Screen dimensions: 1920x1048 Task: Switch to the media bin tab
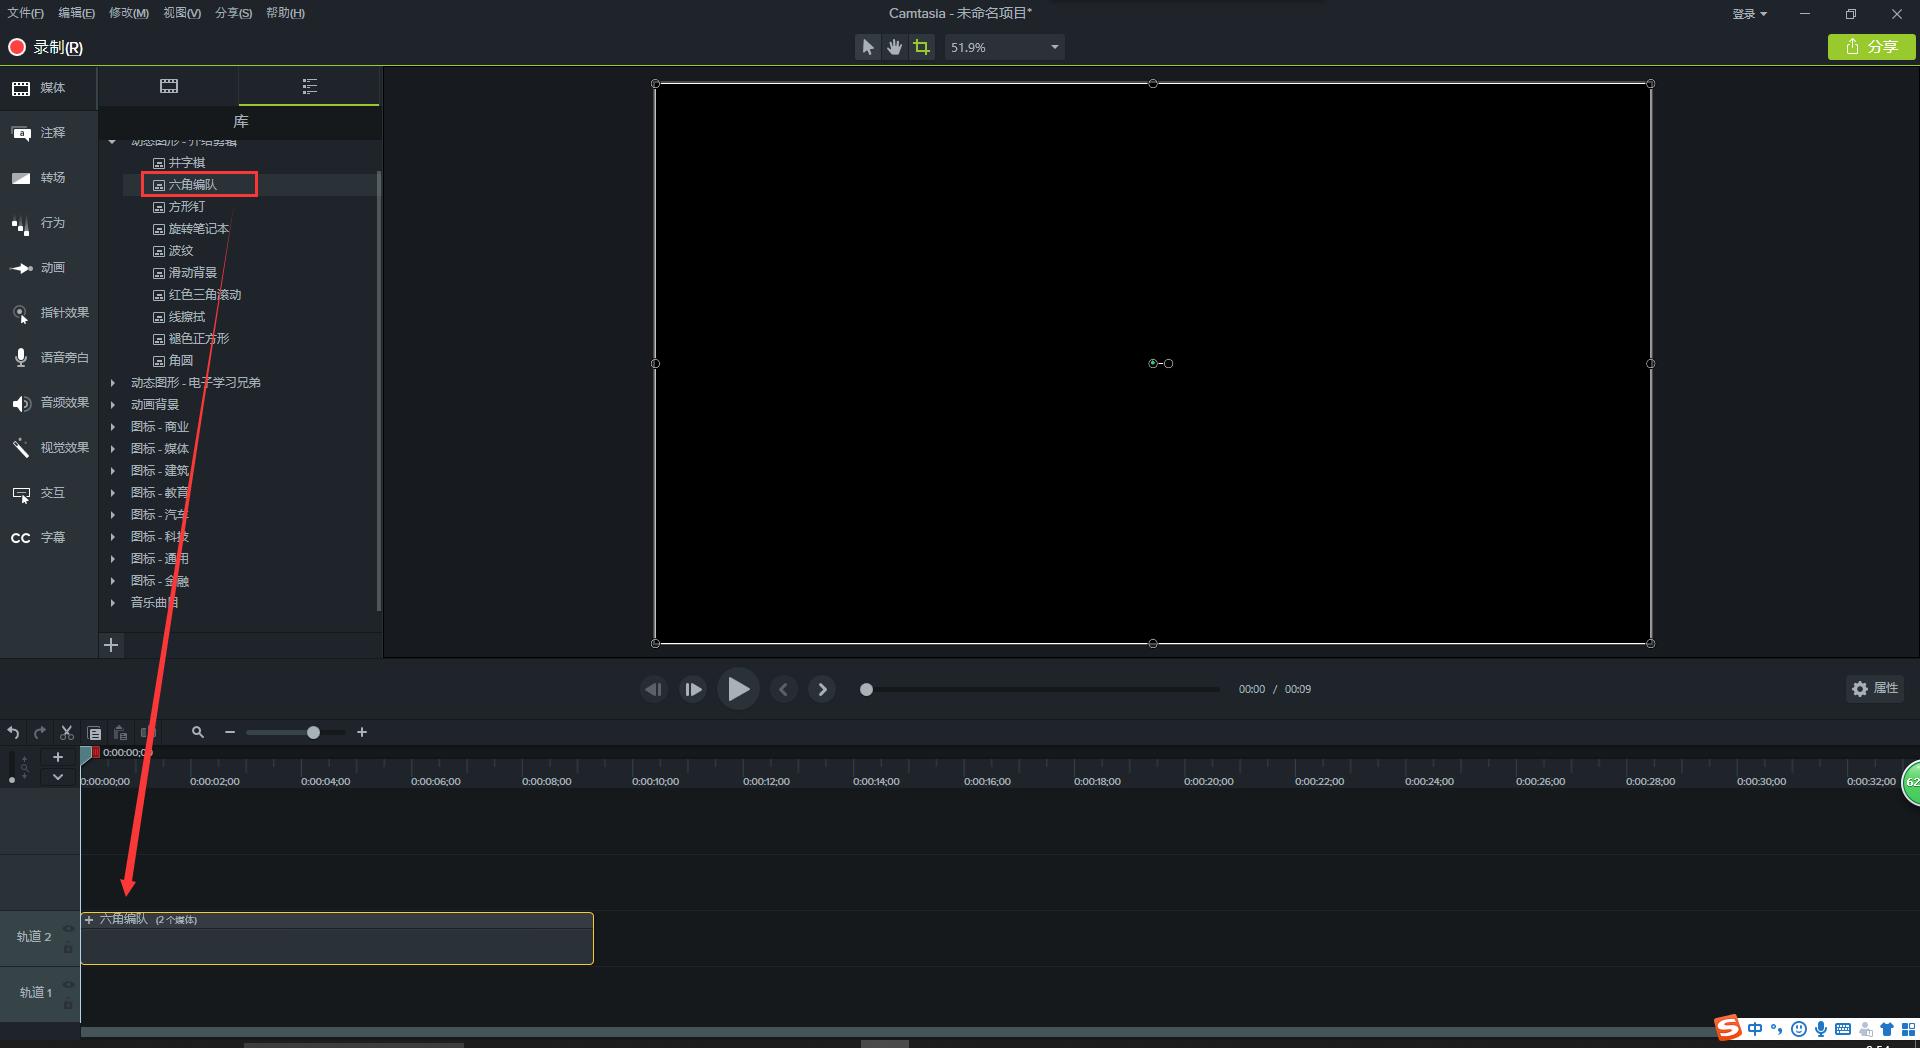coord(169,87)
